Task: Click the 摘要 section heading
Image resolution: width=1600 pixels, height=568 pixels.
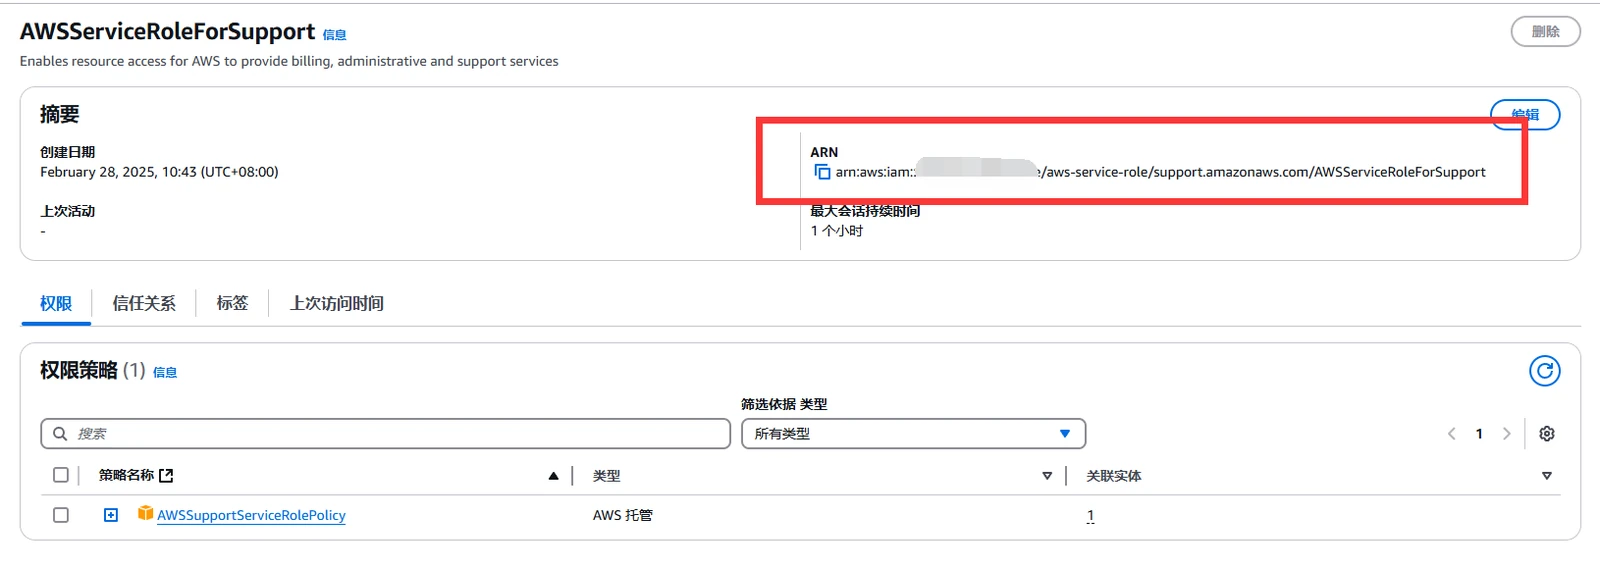Action: click(x=59, y=114)
